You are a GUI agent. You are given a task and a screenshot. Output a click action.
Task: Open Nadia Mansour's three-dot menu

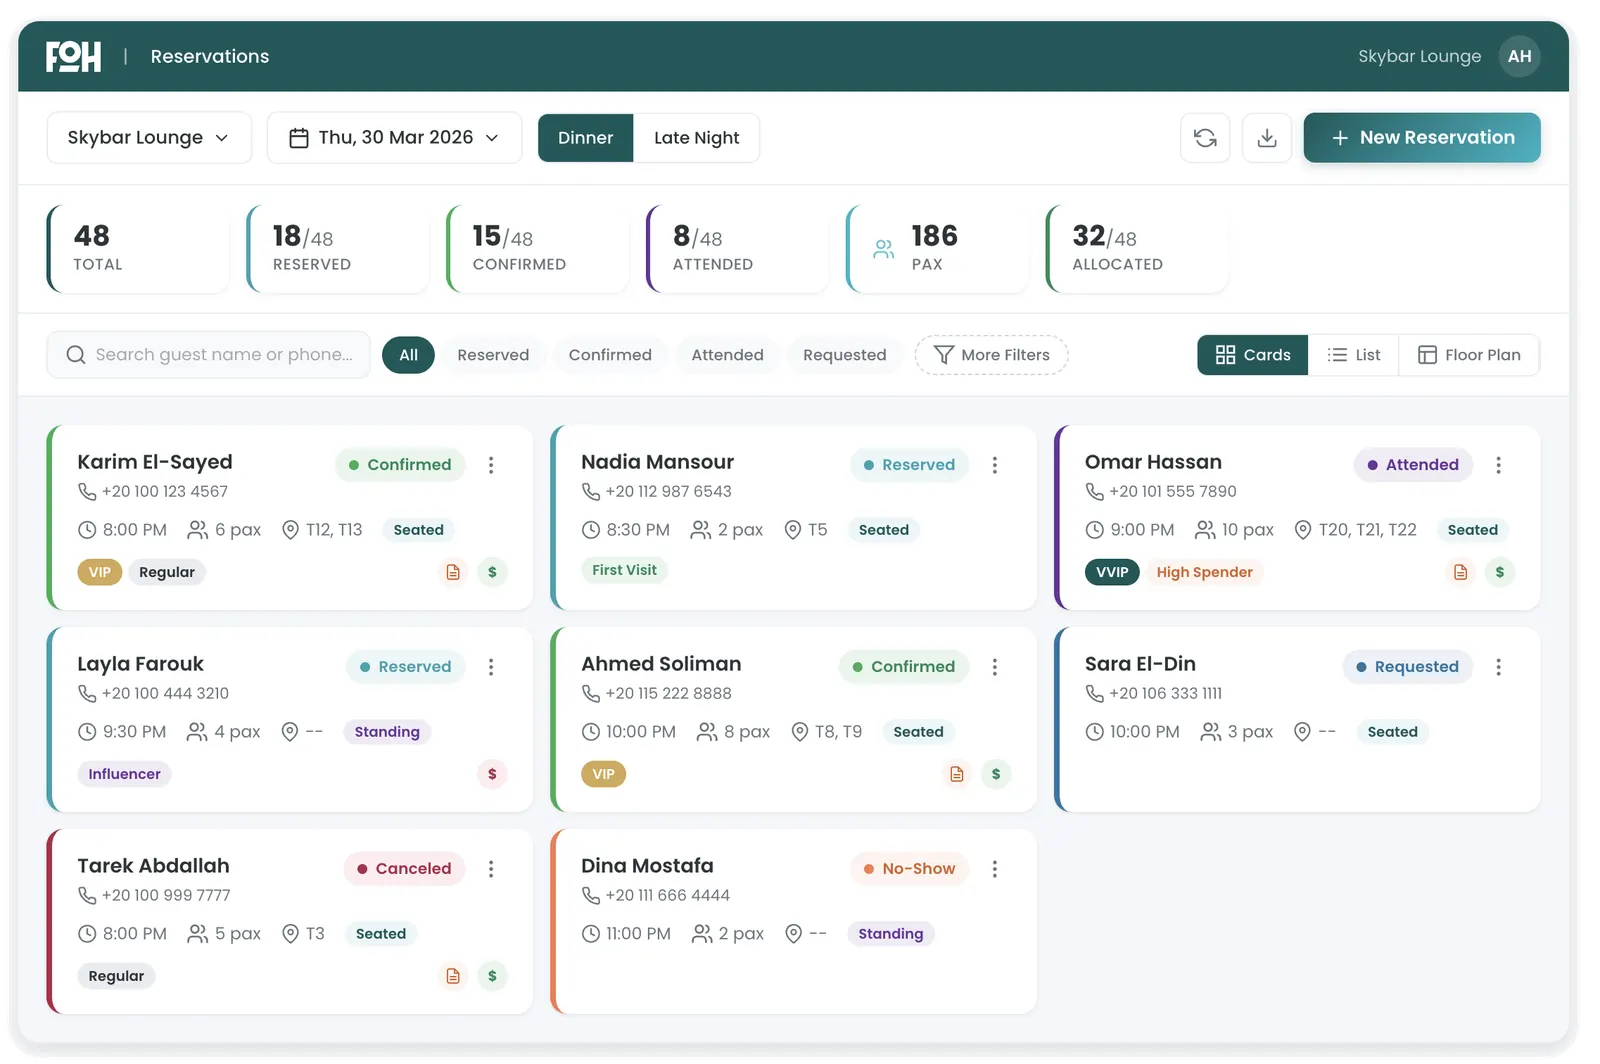[995, 465]
